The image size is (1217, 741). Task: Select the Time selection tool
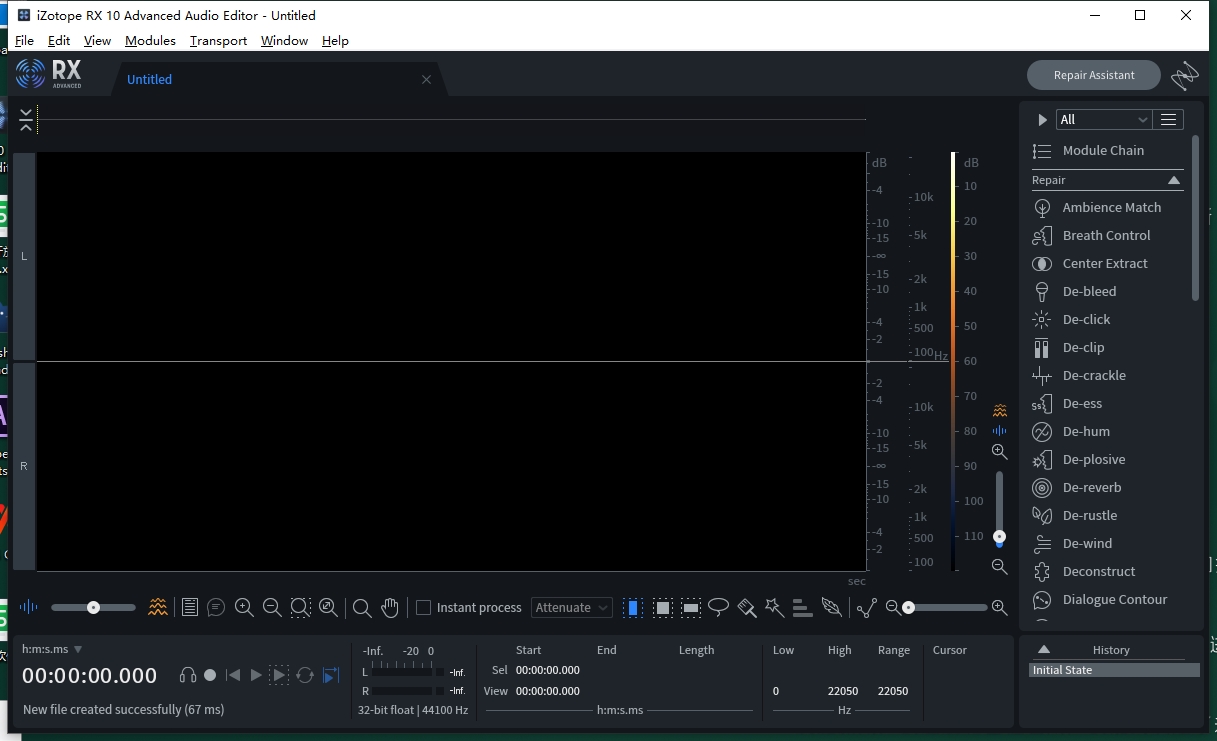coord(632,607)
